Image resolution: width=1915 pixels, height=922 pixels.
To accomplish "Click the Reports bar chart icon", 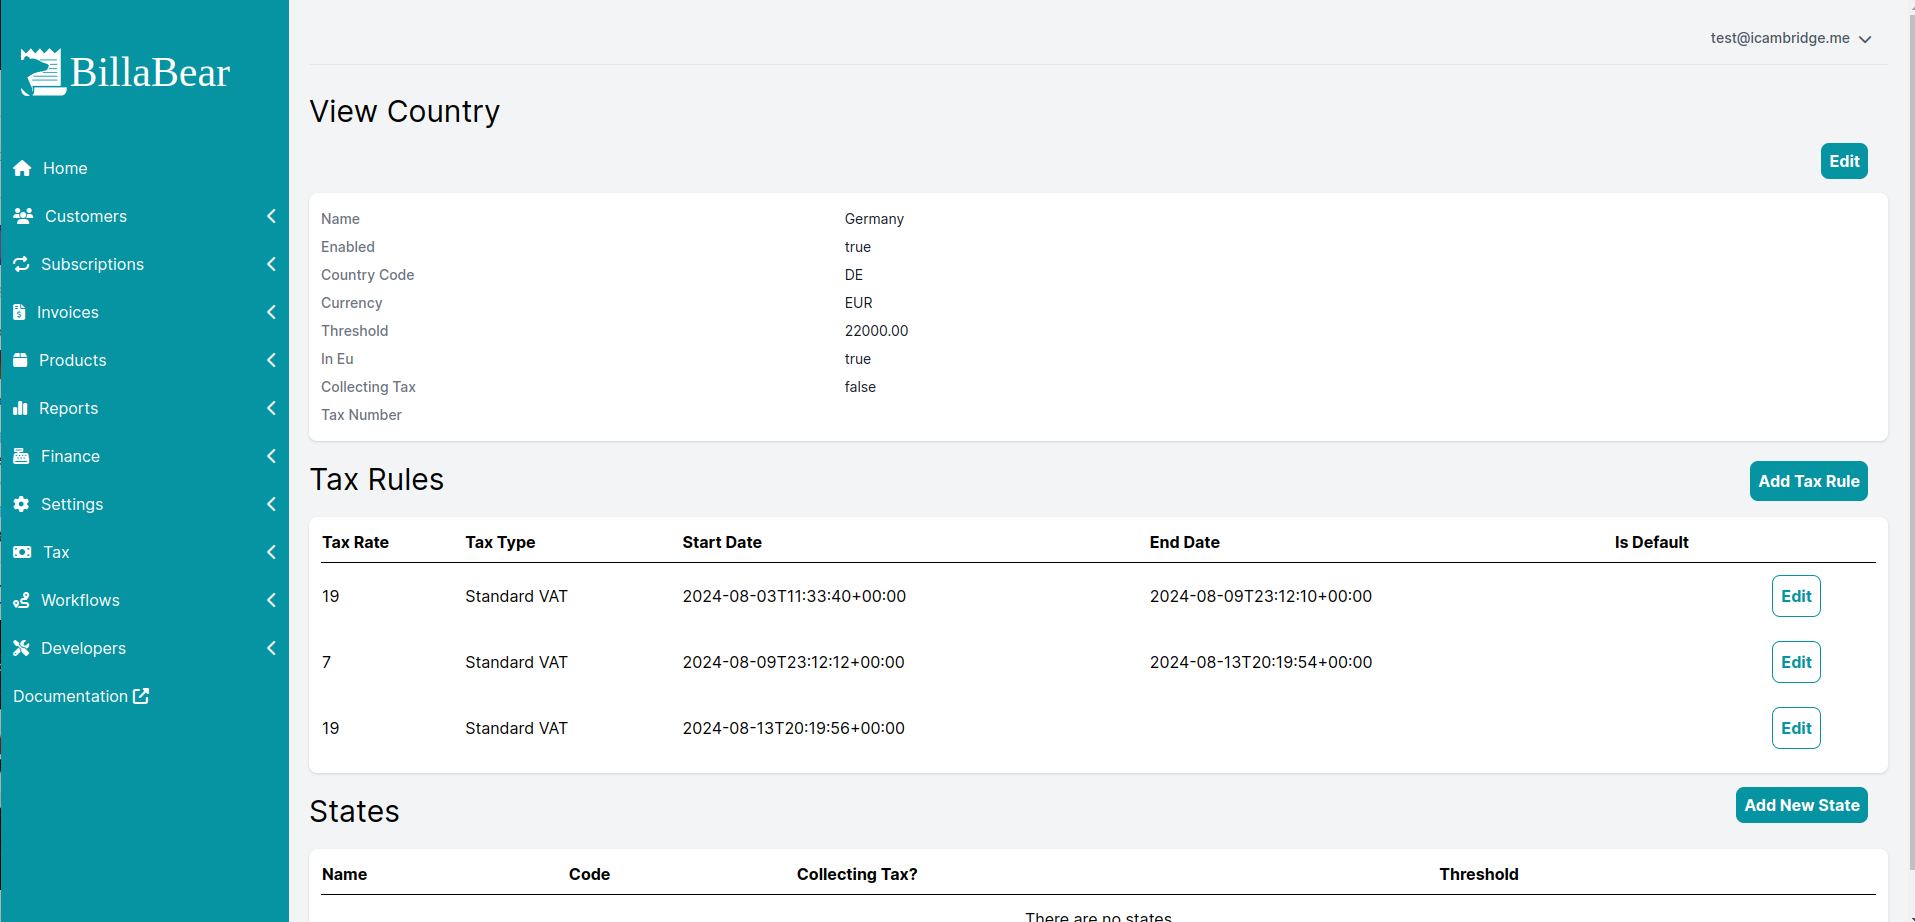I will (20, 408).
